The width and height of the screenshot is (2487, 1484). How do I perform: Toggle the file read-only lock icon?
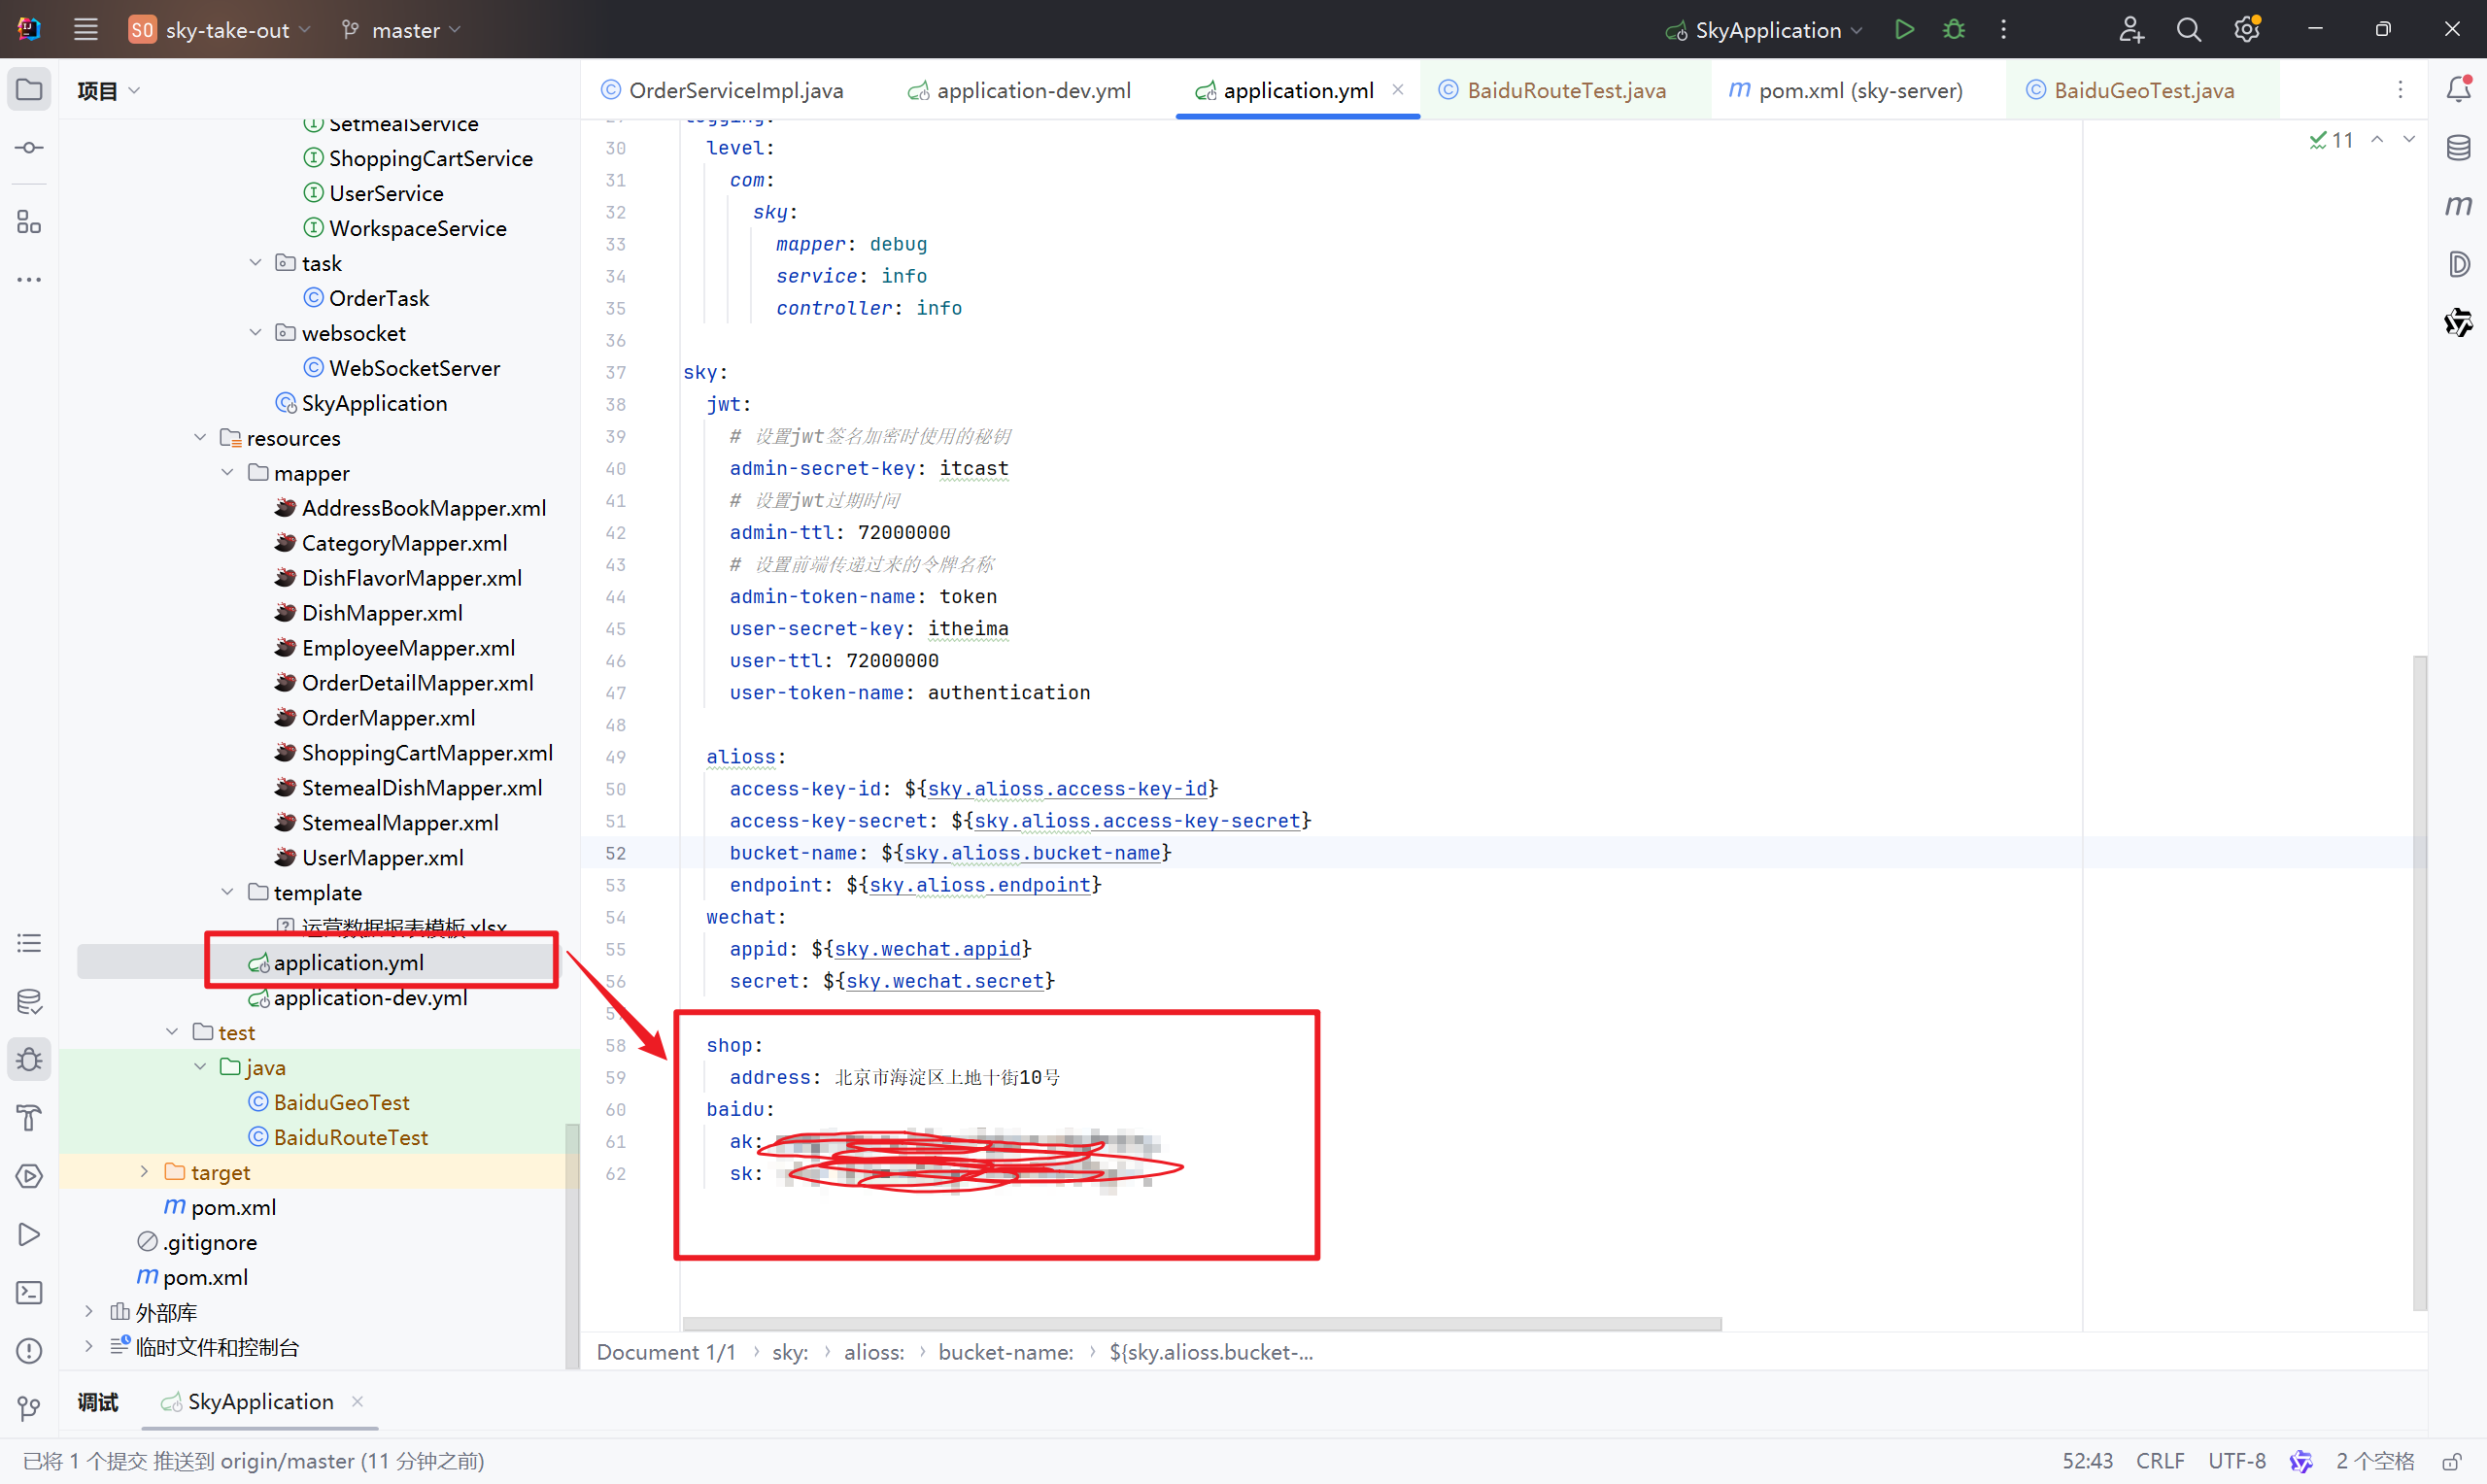[x=2452, y=1461]
